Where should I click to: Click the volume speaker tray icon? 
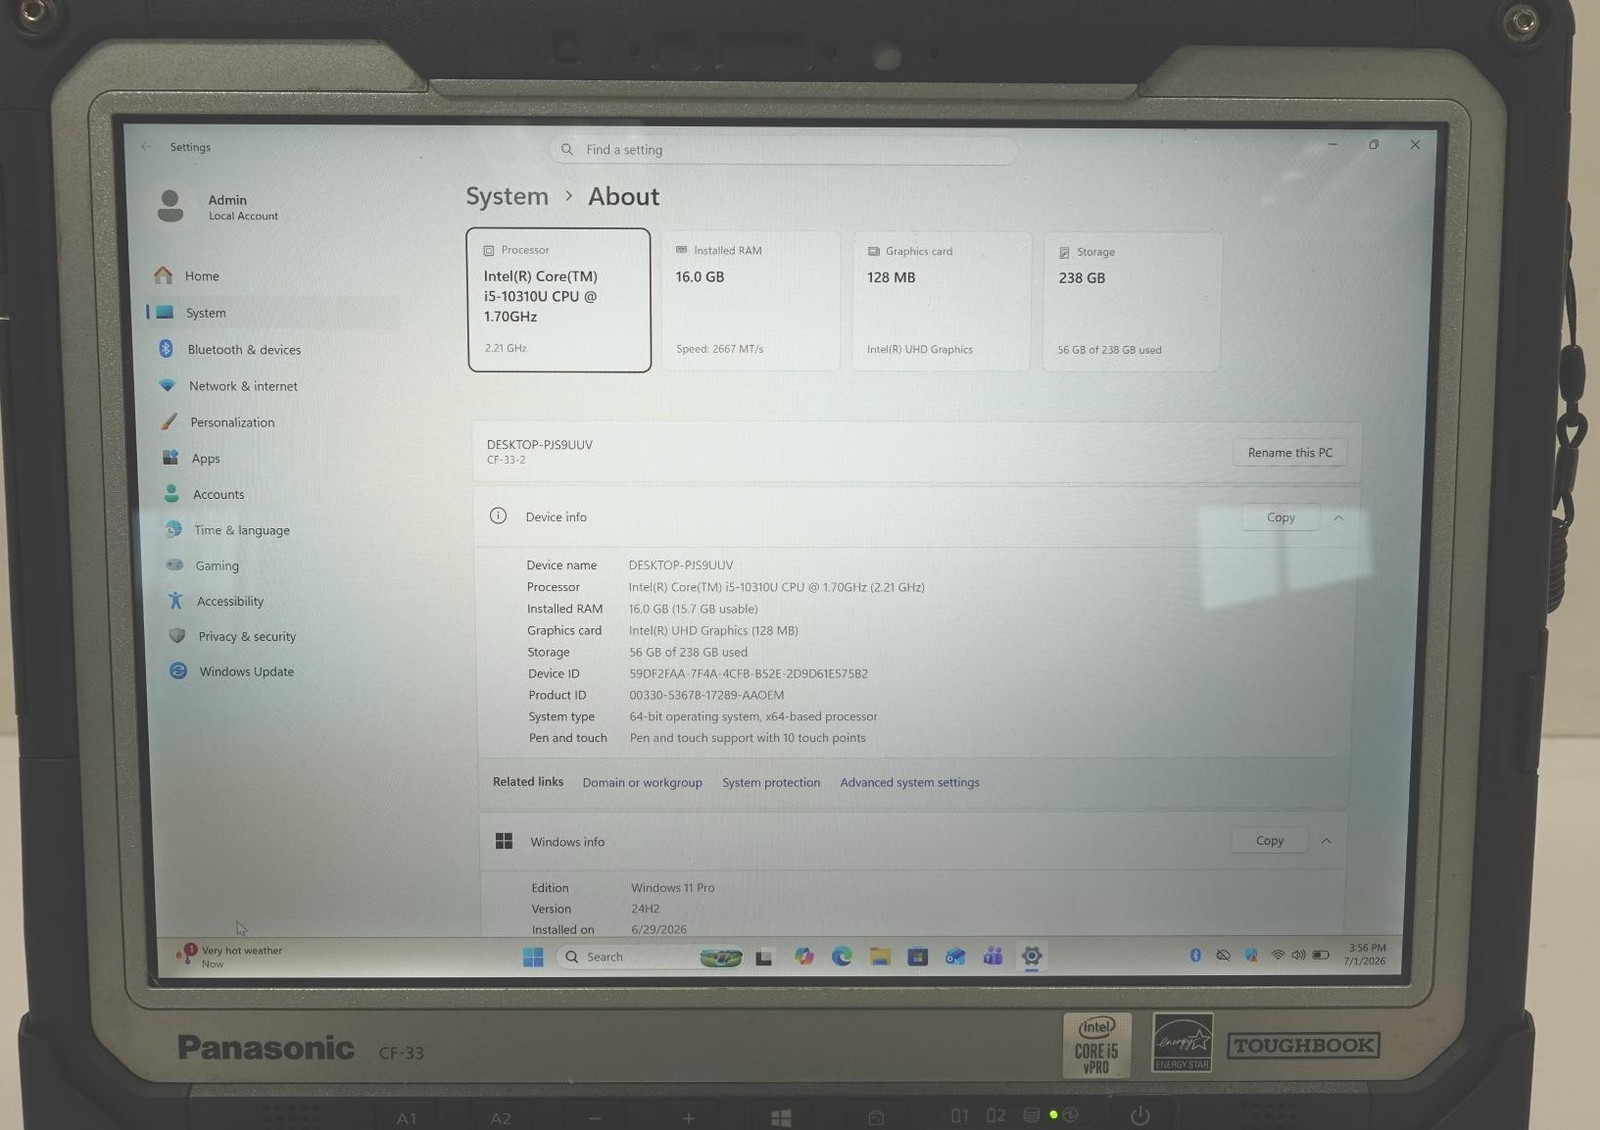click(1298, 956)
